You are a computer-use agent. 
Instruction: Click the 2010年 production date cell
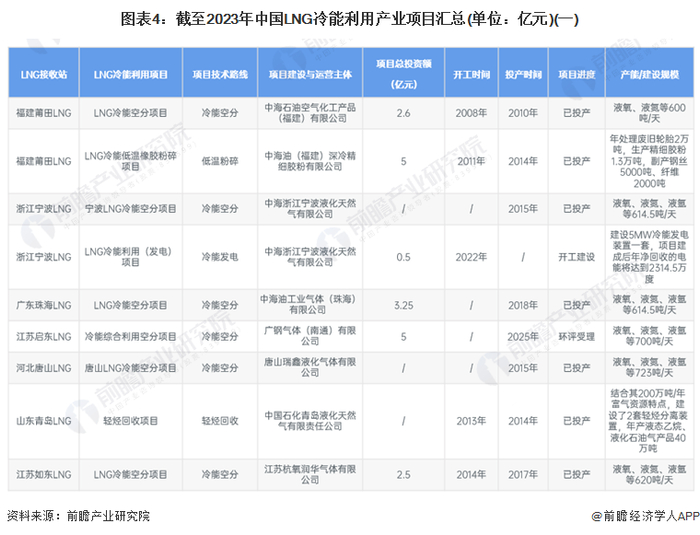[x=523, y=113]
